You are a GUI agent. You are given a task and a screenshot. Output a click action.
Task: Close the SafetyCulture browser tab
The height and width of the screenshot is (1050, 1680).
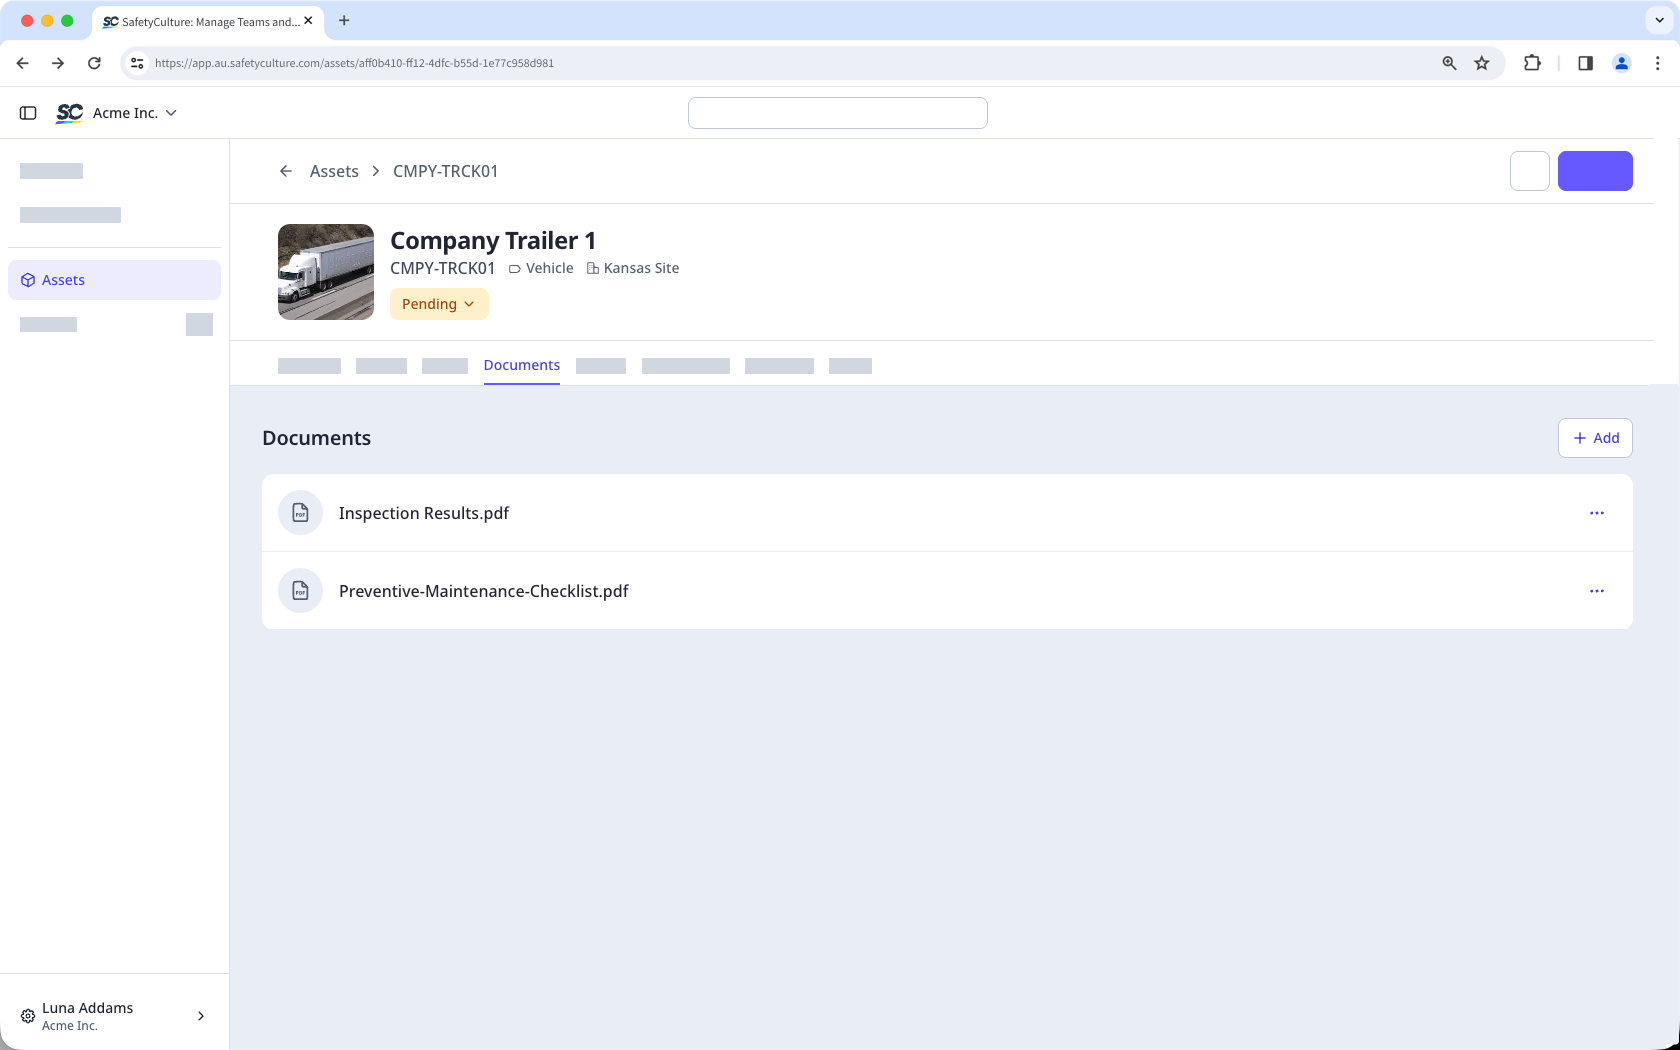click(308, 20)
